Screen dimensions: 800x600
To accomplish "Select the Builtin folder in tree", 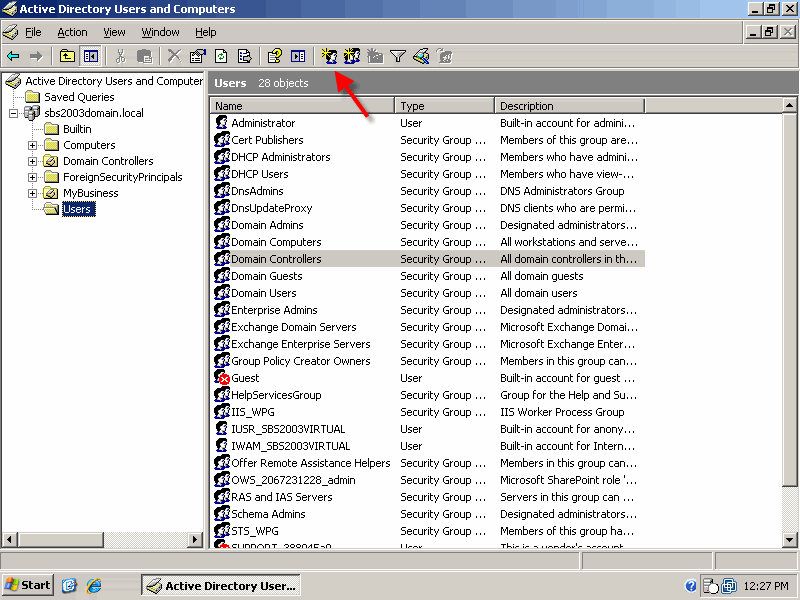I will (77, 129).
